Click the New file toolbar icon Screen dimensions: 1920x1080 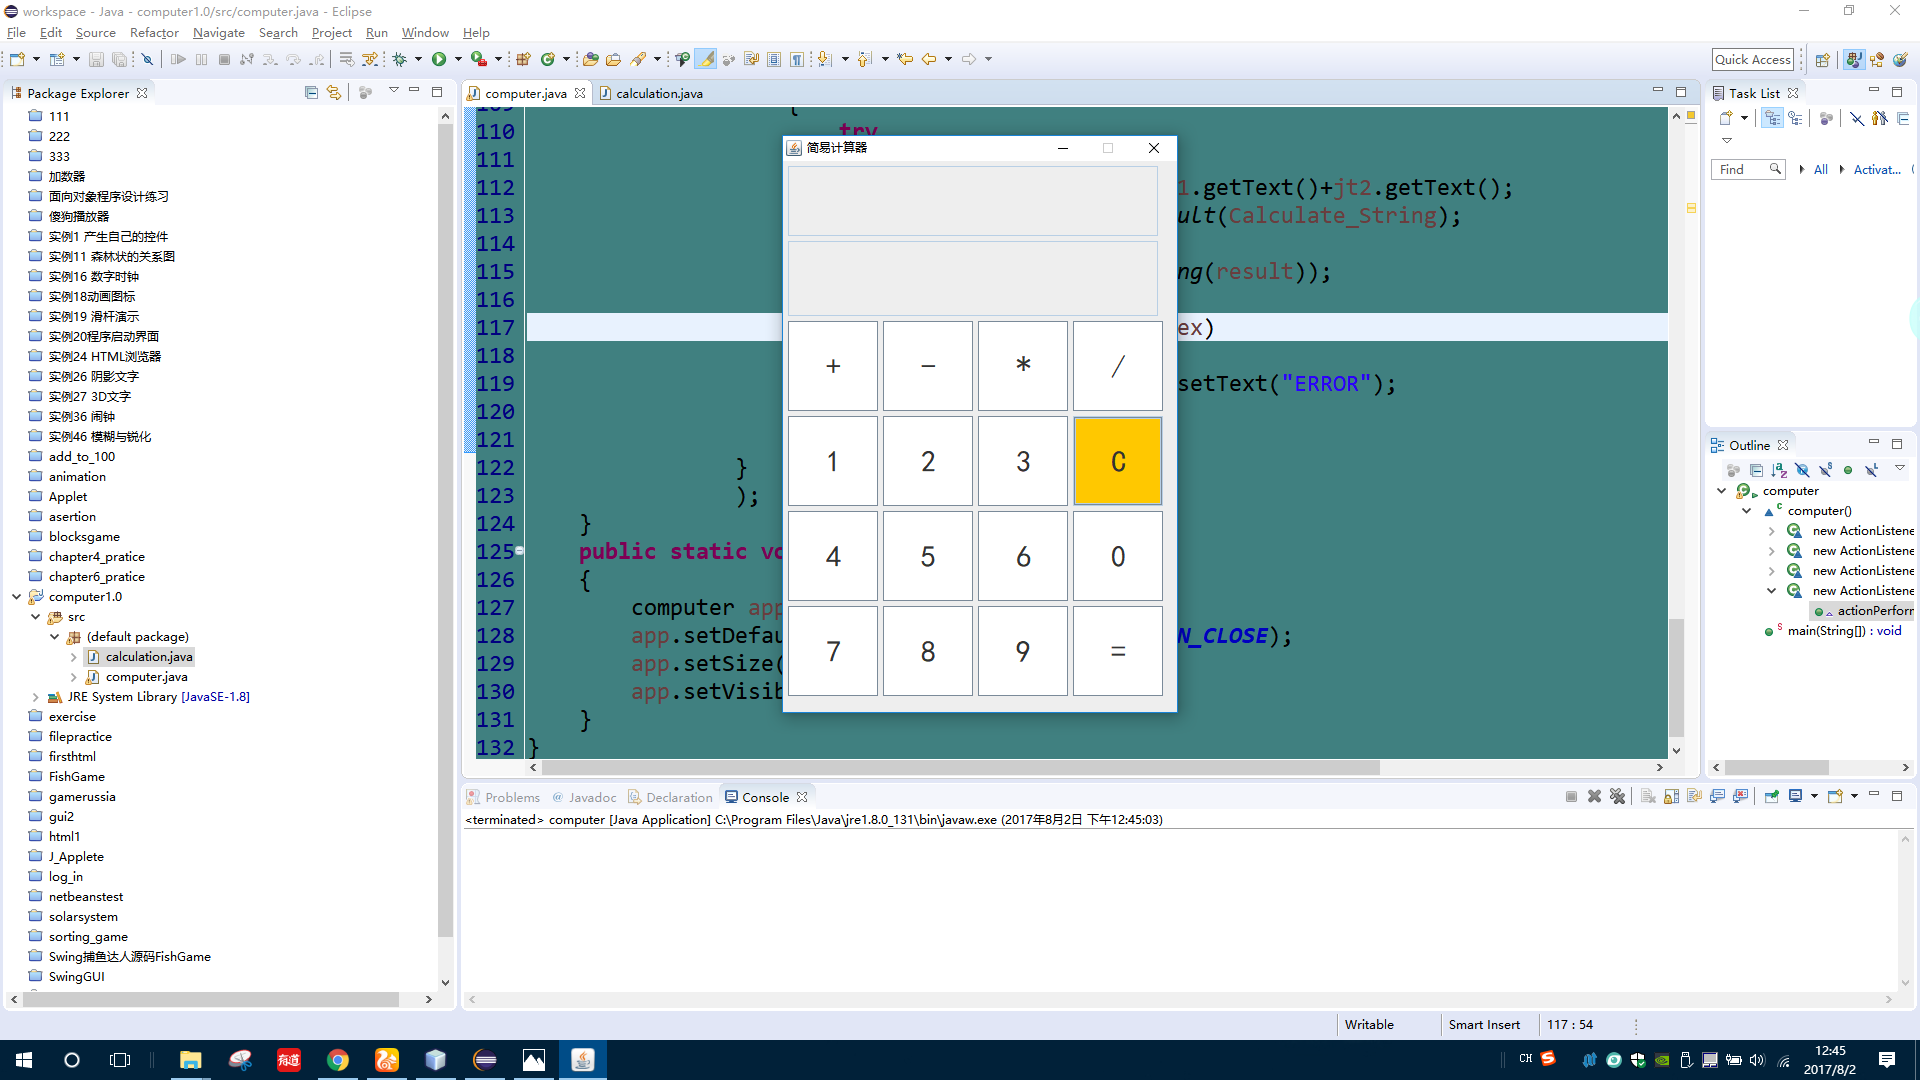coord(17,59)
